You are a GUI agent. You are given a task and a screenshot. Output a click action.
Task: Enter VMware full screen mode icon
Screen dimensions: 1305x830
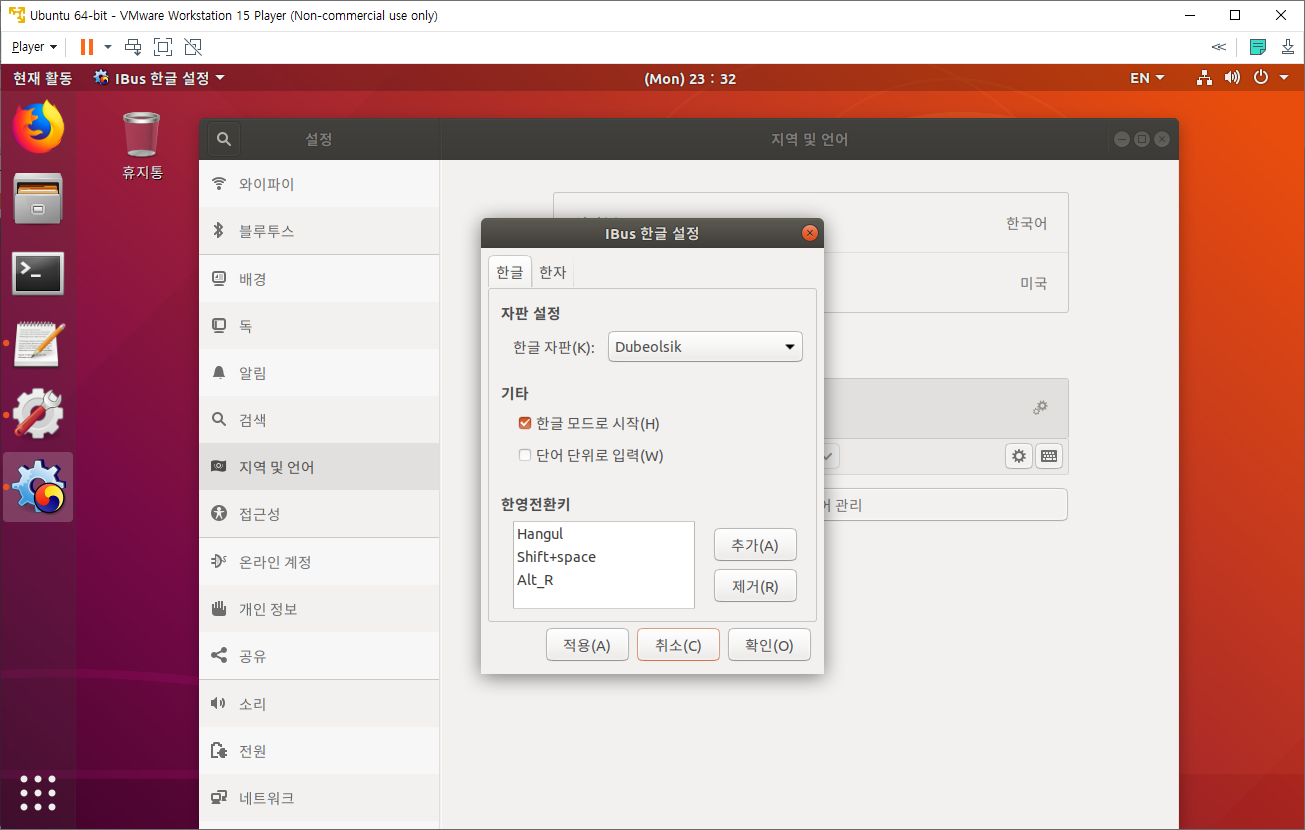click(x=163, y=46)
